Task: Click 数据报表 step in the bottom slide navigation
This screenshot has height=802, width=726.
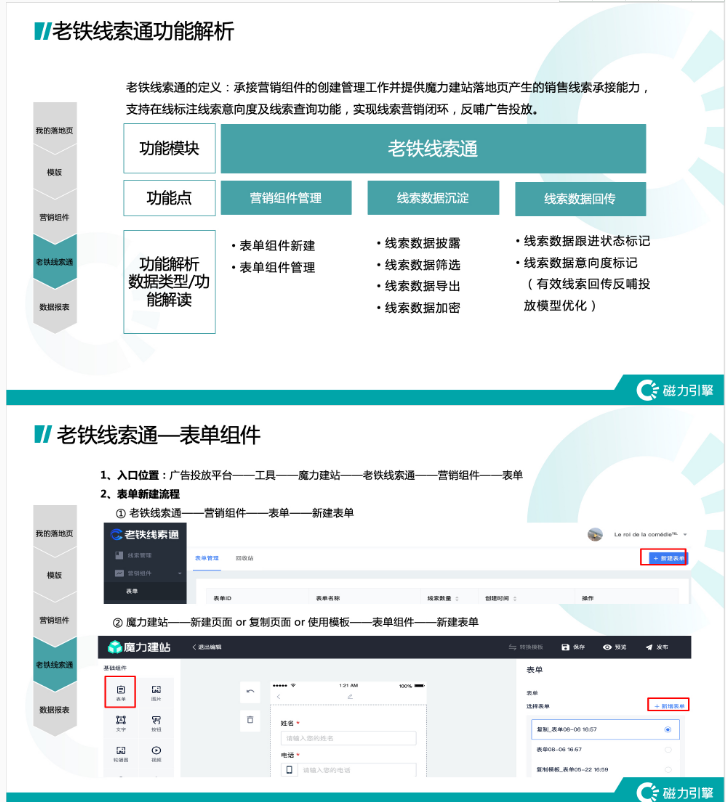Action: [54, 710]
